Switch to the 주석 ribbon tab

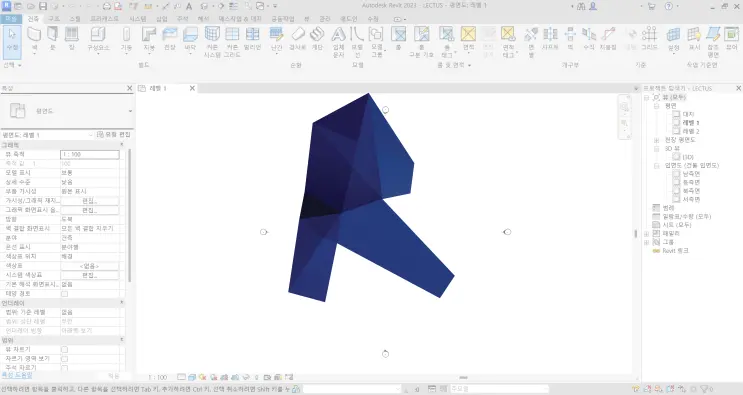[x=182, y=19]
